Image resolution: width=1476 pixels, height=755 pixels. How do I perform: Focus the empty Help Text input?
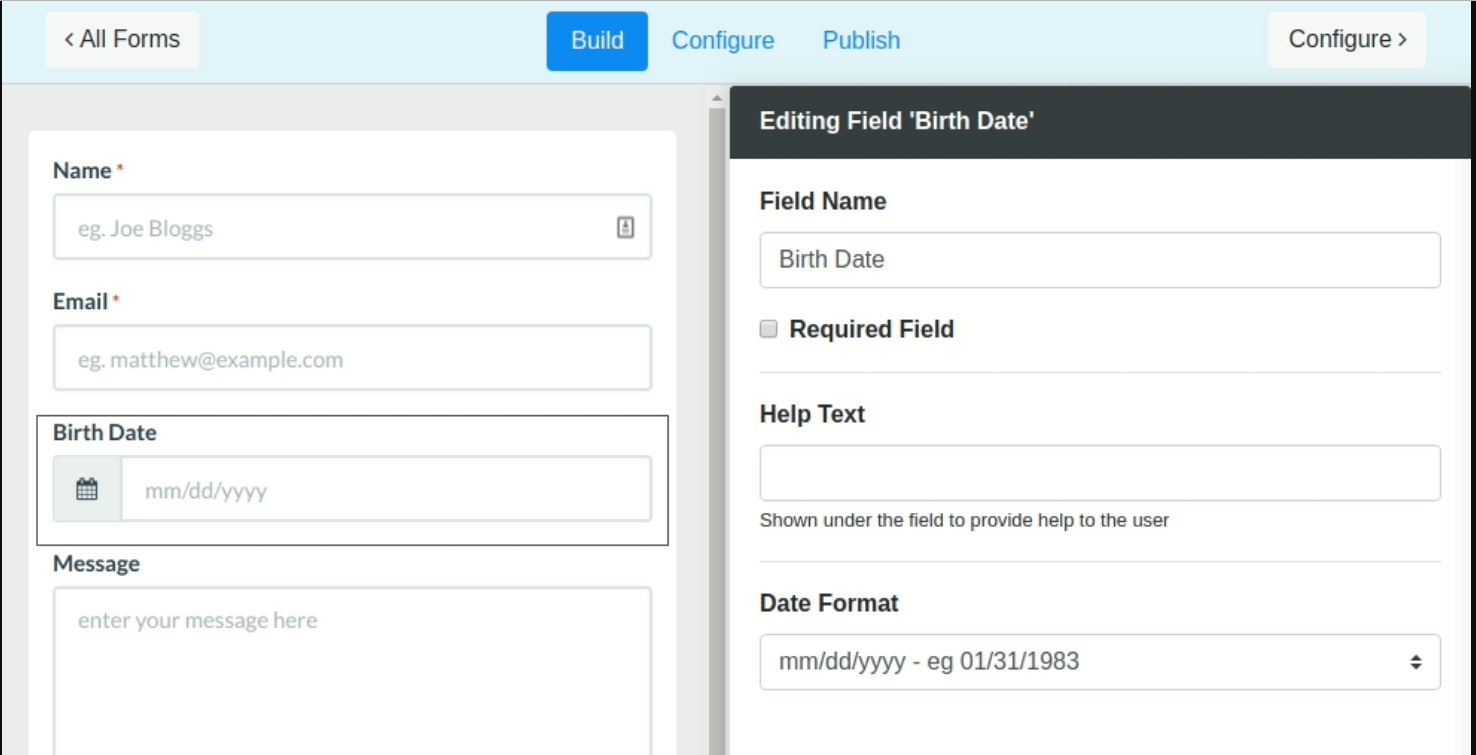(1099, 473)
